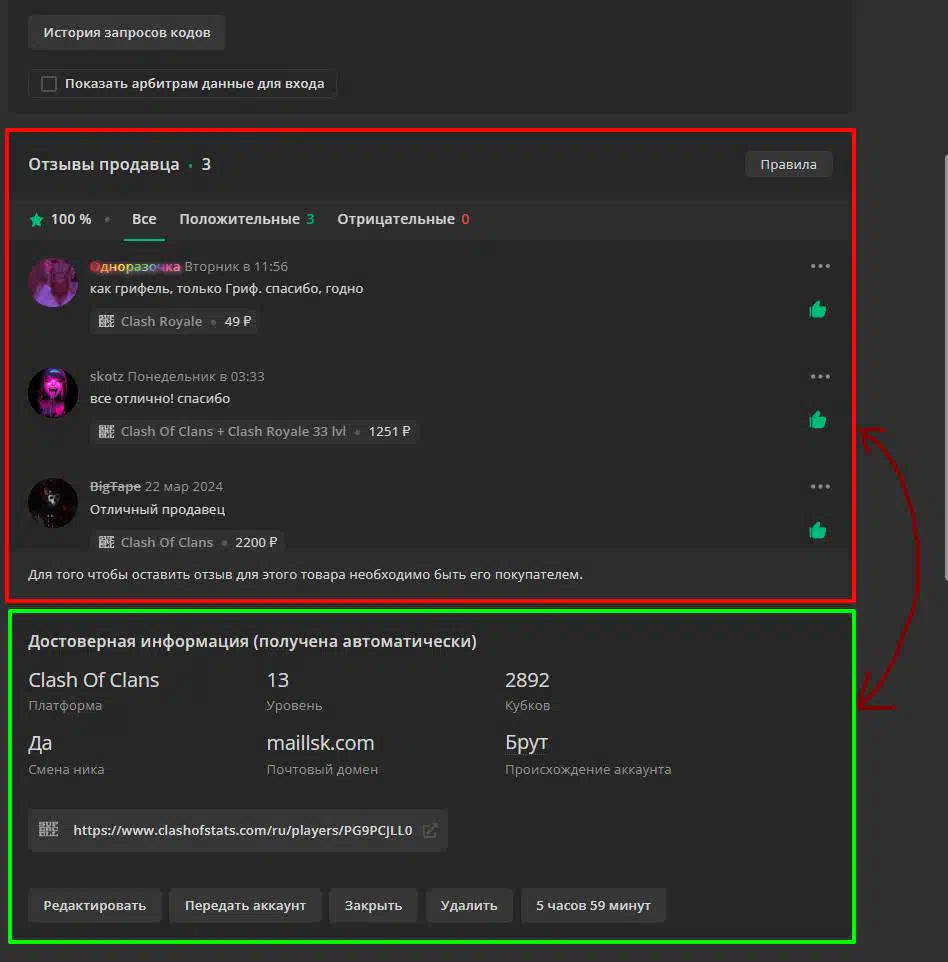Open BigTape's avatar thumbnail
The width and height of the screenshot is (948, 962).
53,503
